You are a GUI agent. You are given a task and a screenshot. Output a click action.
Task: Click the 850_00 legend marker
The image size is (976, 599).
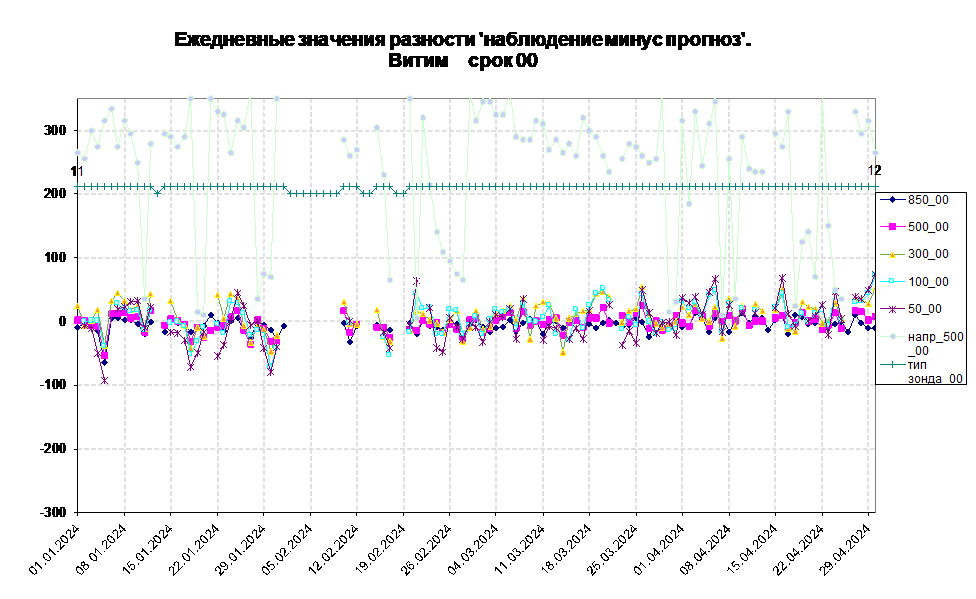(x=892, y=200)
